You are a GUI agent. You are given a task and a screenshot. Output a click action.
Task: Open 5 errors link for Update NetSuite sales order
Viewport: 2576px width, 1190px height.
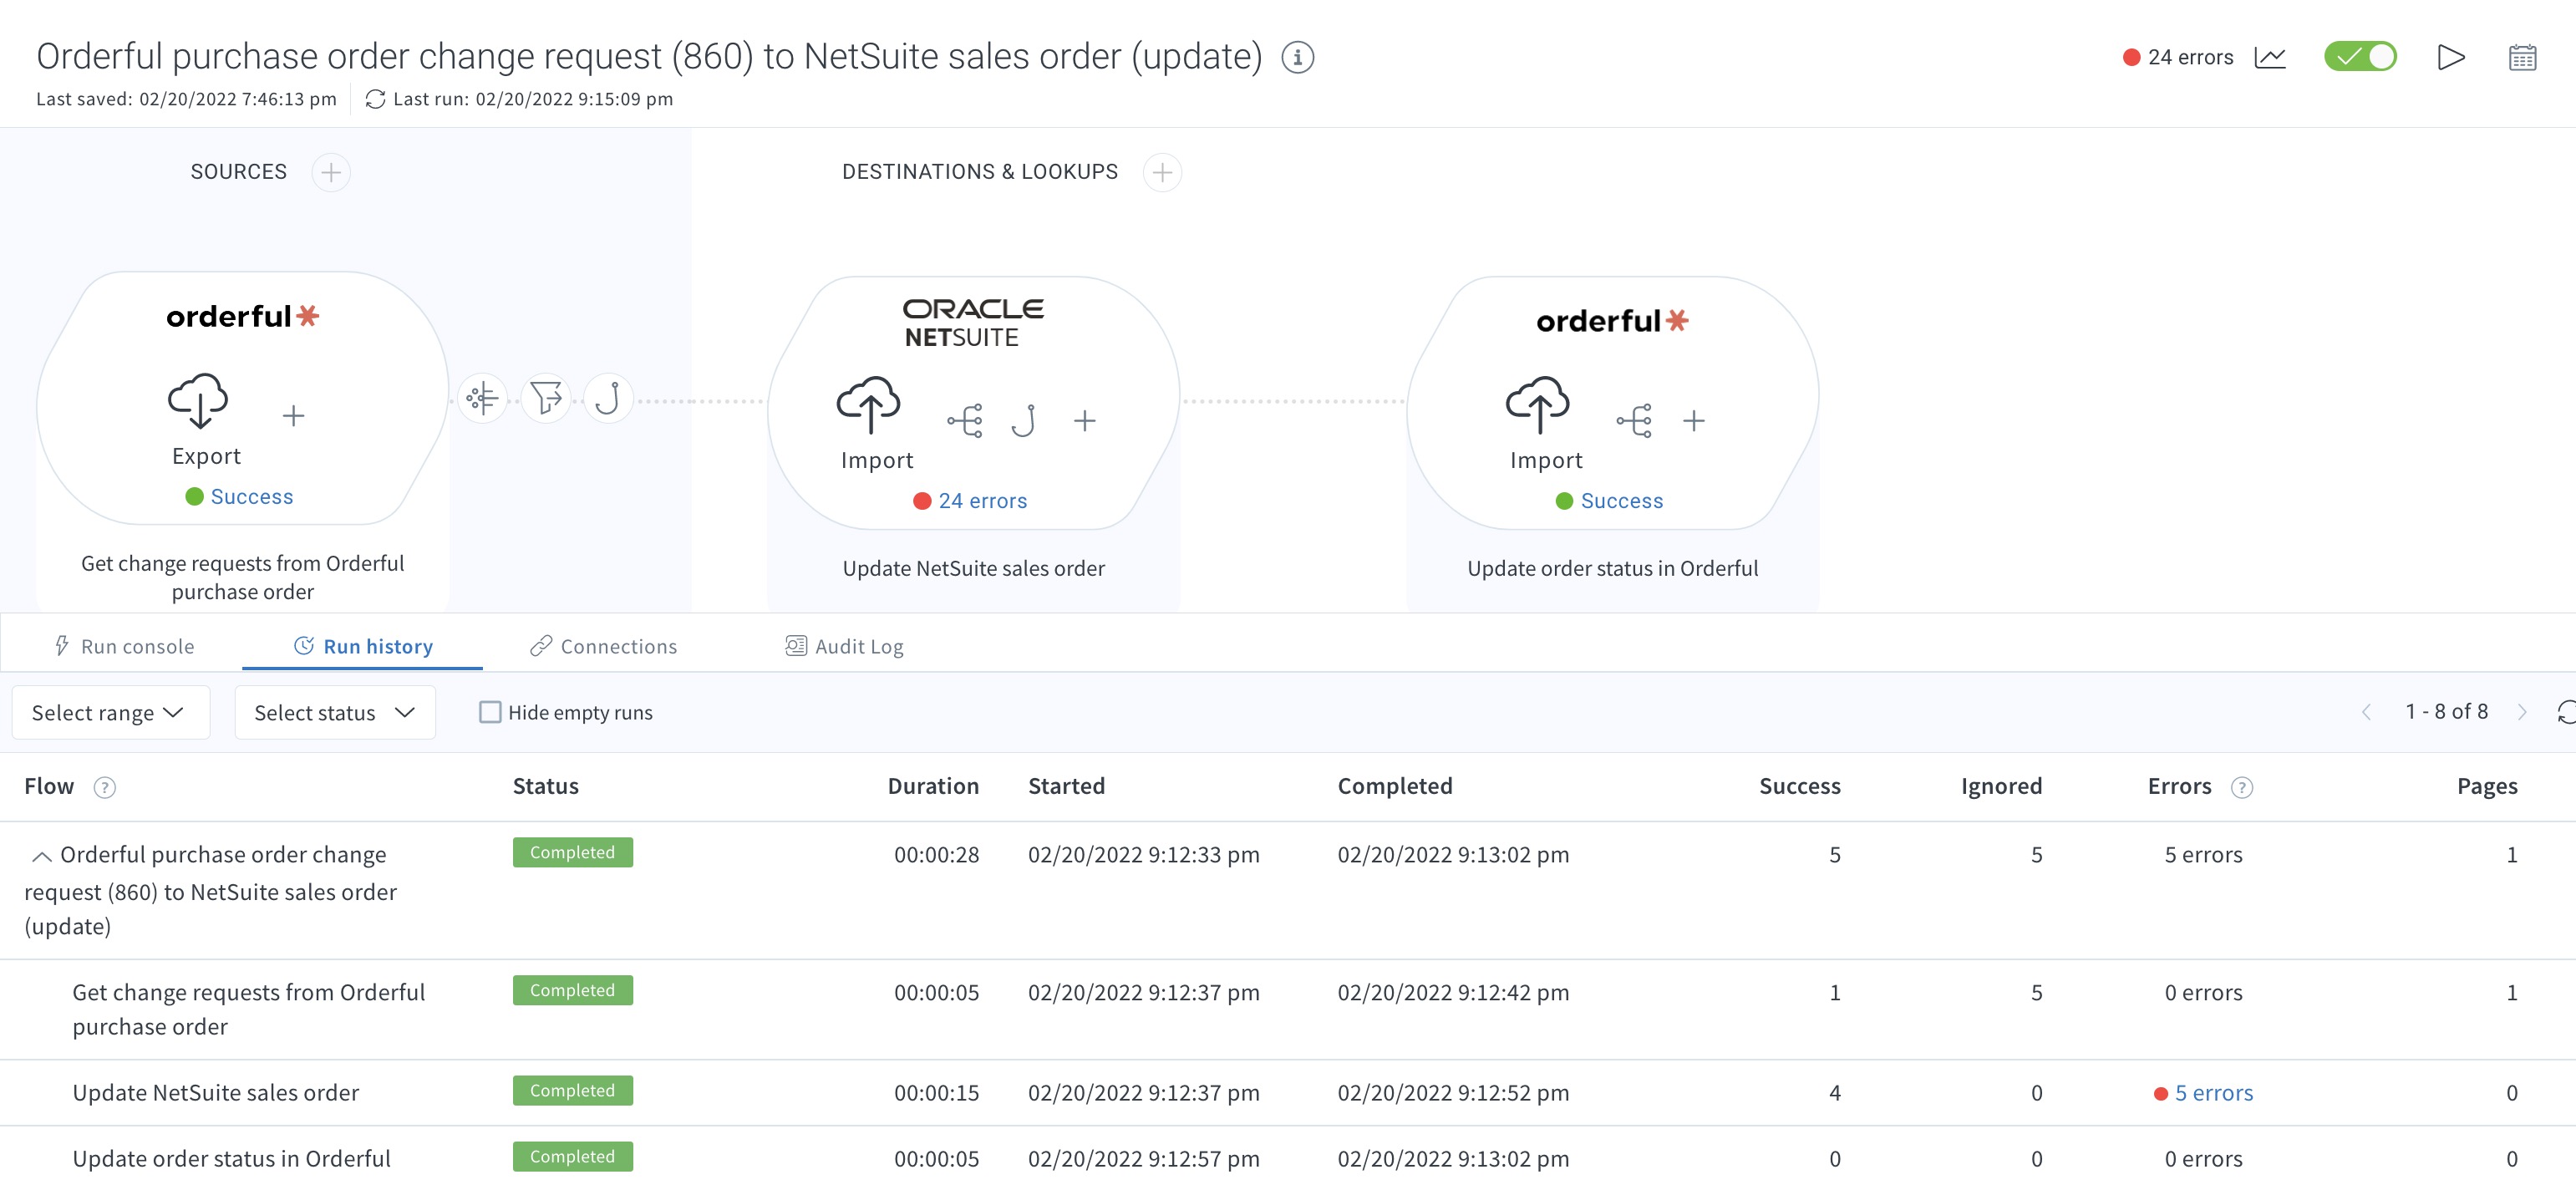(x=2213, y=1093)
